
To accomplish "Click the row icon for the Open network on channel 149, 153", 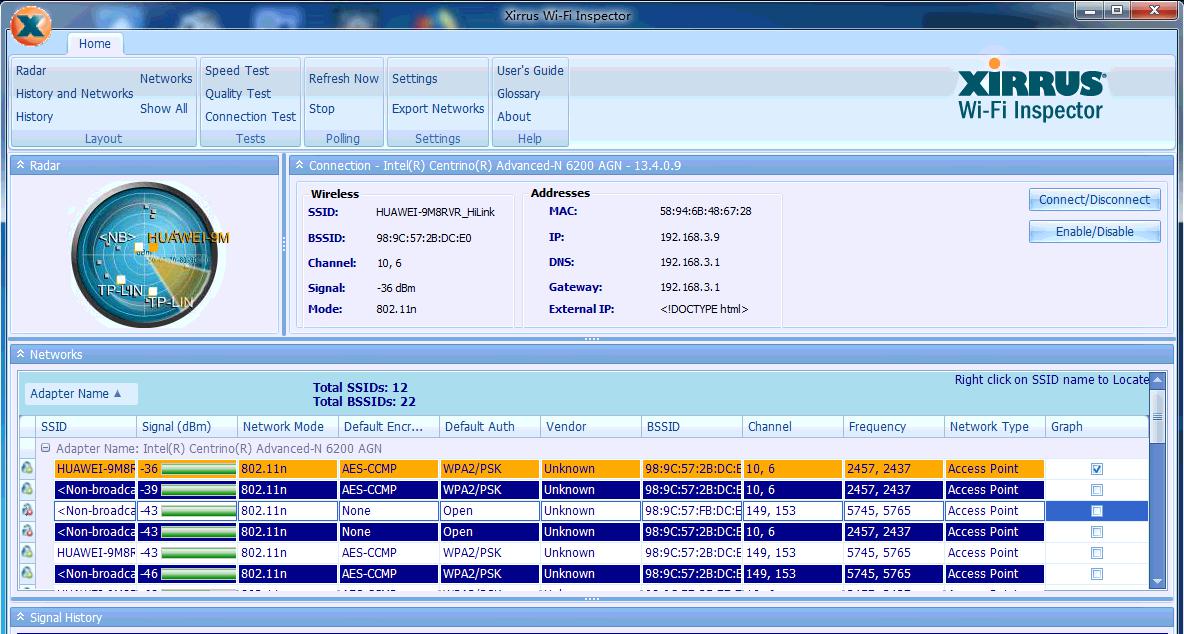I will pos(27,510).
